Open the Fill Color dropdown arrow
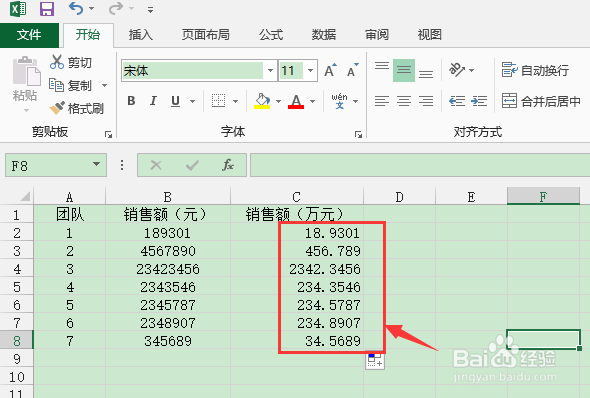Screen dimensions: 590x398 click(278, 101)
